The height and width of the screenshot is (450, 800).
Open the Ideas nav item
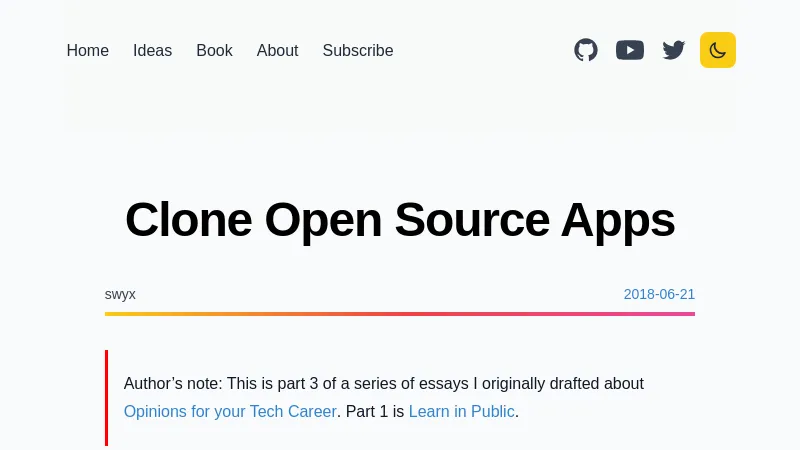[152, 51]
